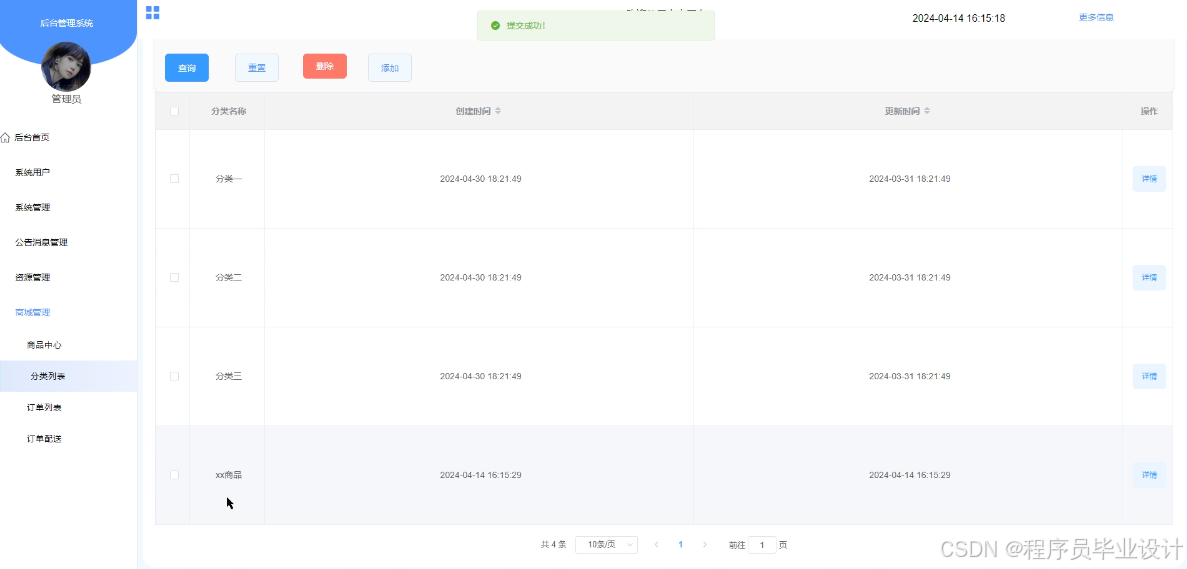Click the red 删除 button

(x=325, y=66)
